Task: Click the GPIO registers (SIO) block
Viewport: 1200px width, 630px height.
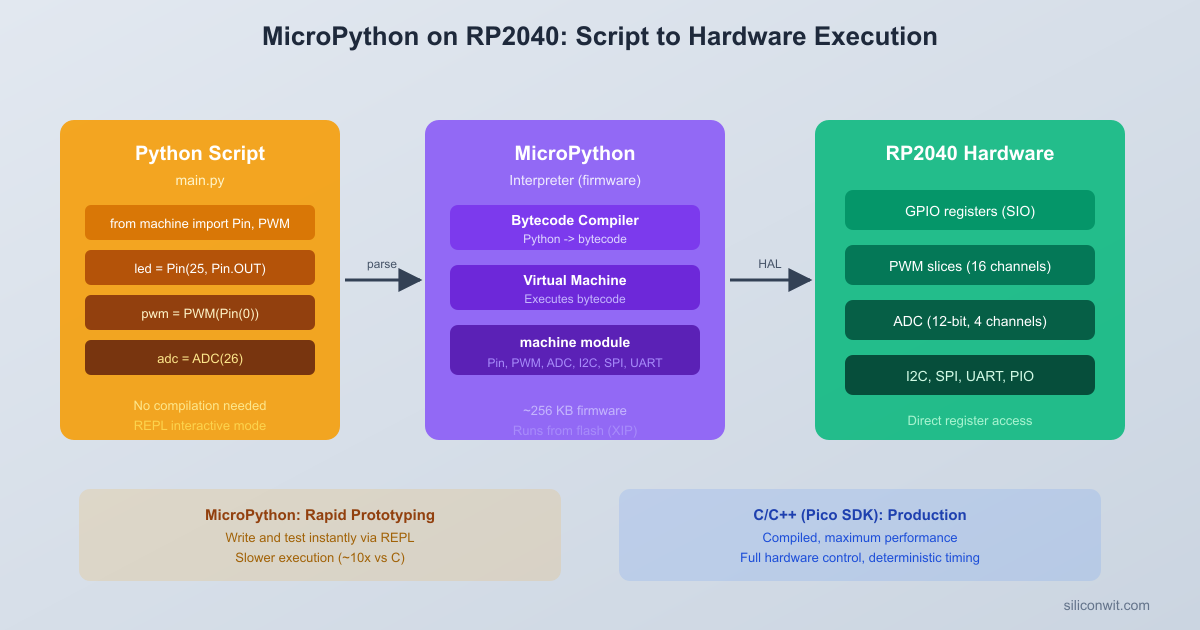Action: point(969,210)
